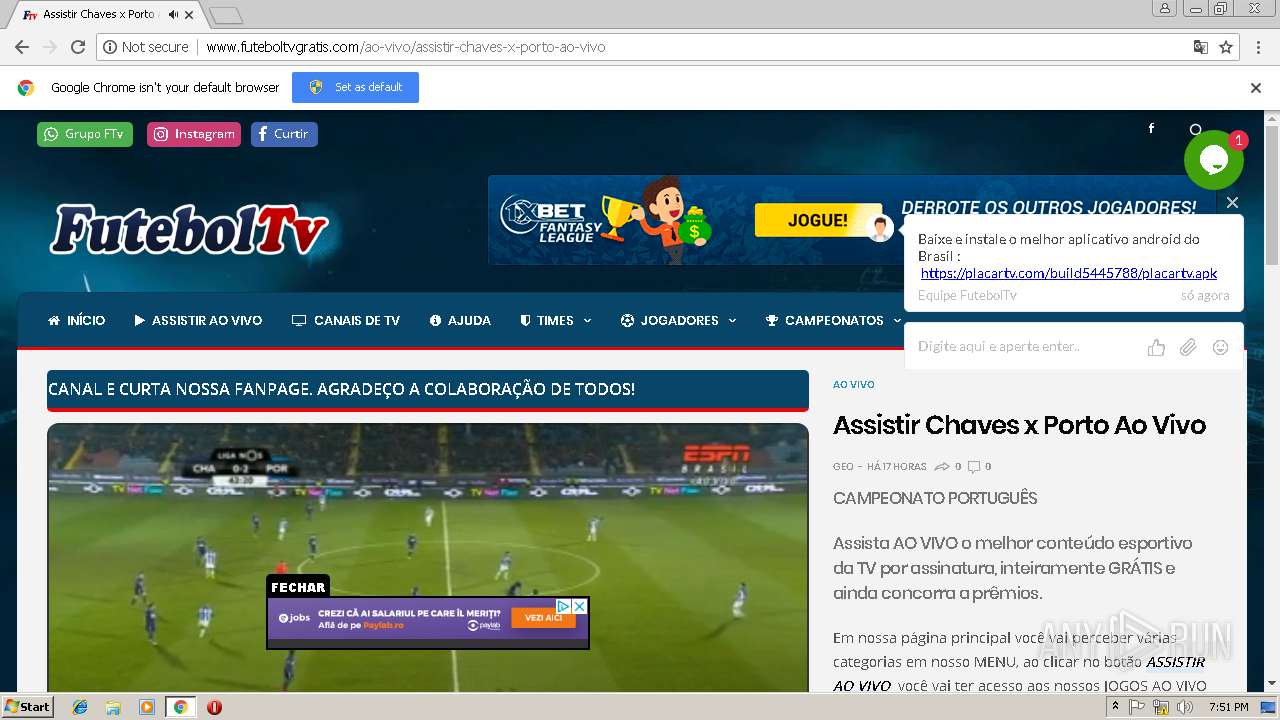Open the Windows Start button
The height and width of the screenshot is (720, 1280).
pyautogui.click(x=27, y=707)
